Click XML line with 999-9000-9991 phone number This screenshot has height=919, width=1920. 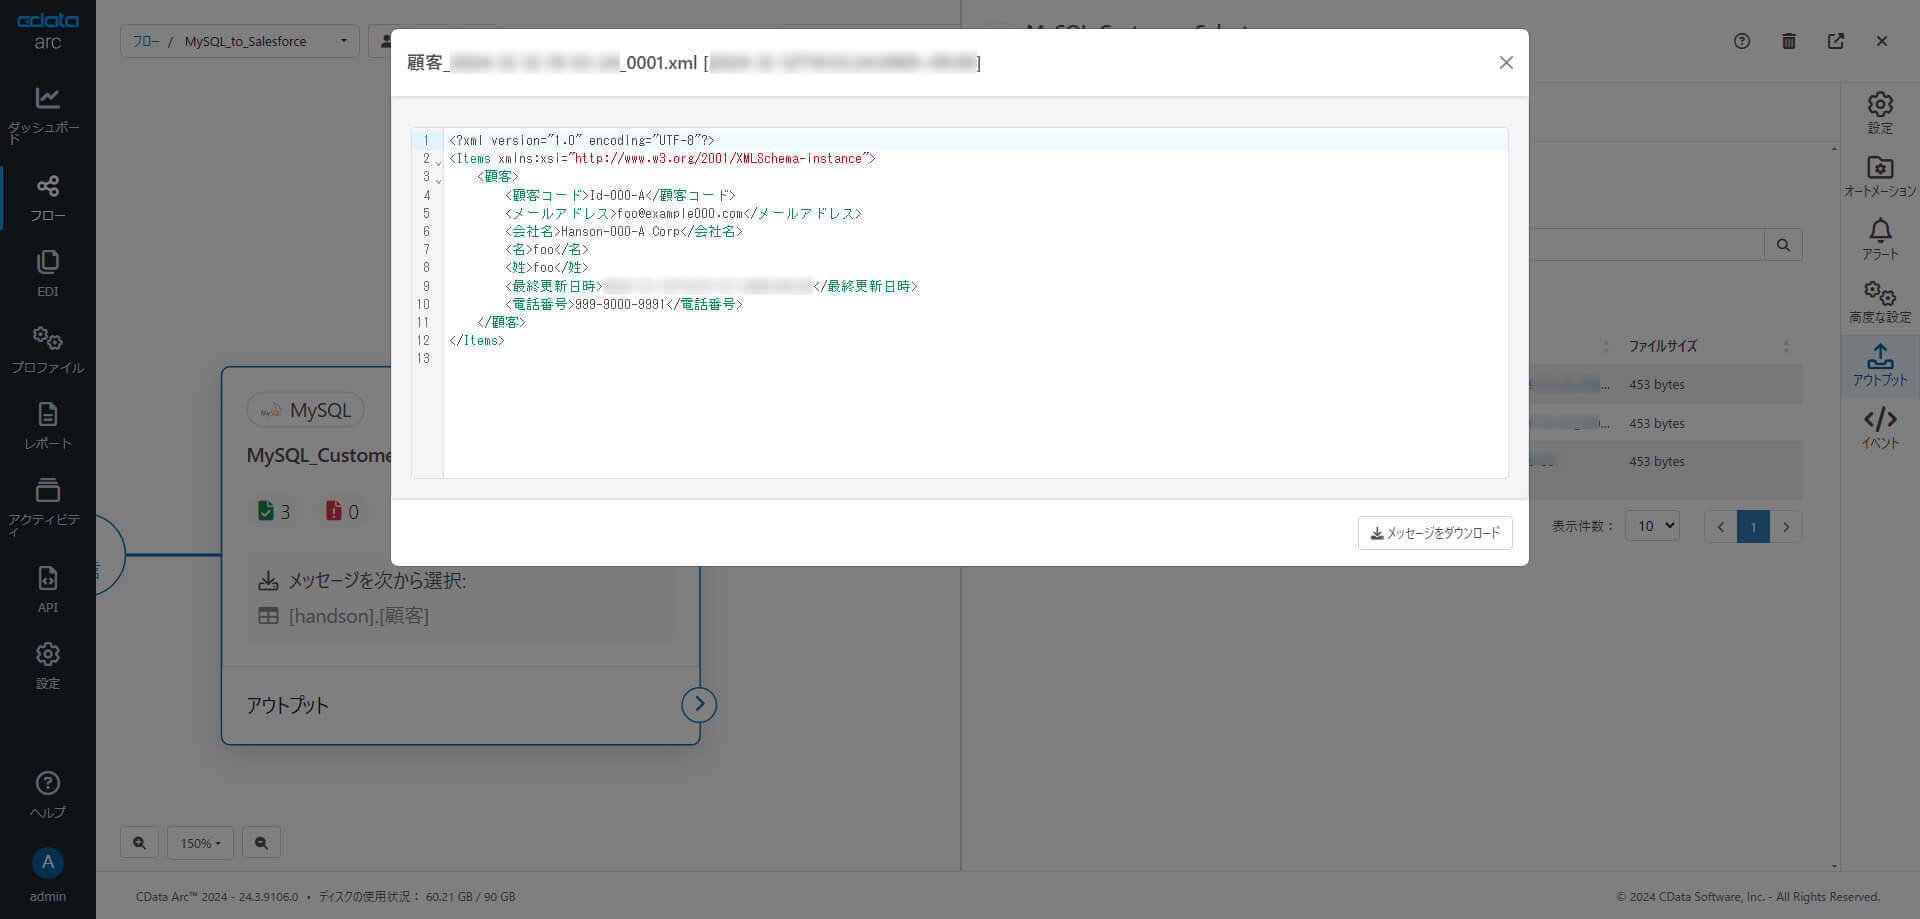click(975, 304)
